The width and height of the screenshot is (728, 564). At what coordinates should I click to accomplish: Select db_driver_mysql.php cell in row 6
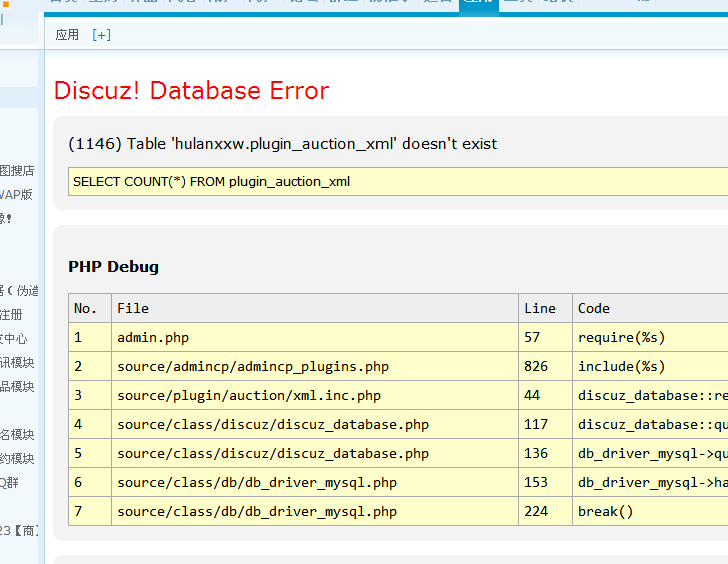315,482
